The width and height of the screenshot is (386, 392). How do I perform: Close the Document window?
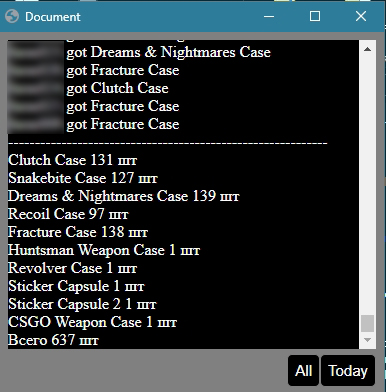click(x=361, y=16)
